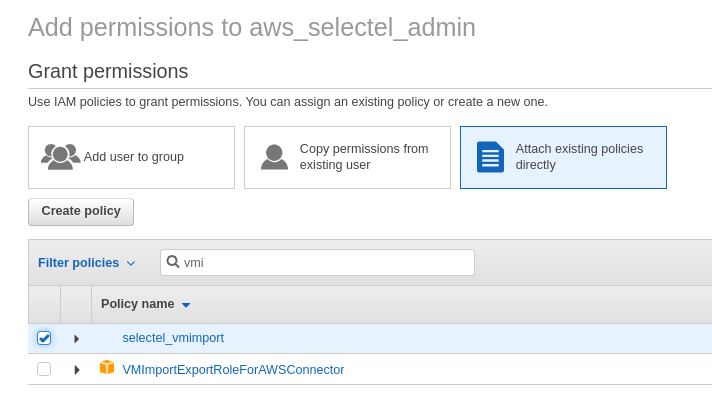Viewport: 712px width, 417px height.
Task: Click the orange AWS managed policy cube icon
Action: 107,367
